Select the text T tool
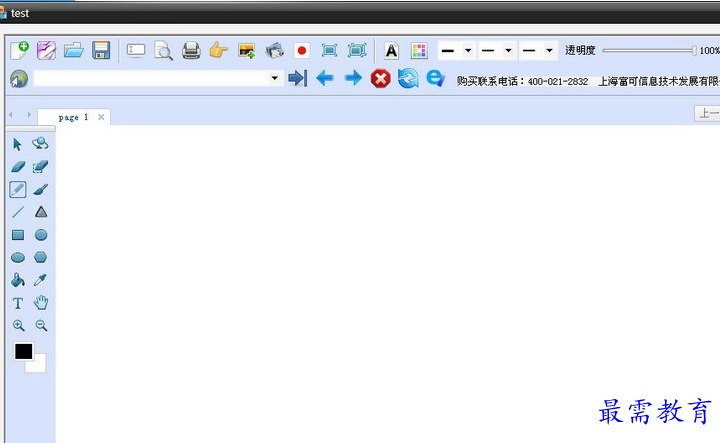Screen dimensions: 720x443 click(17, 303)
